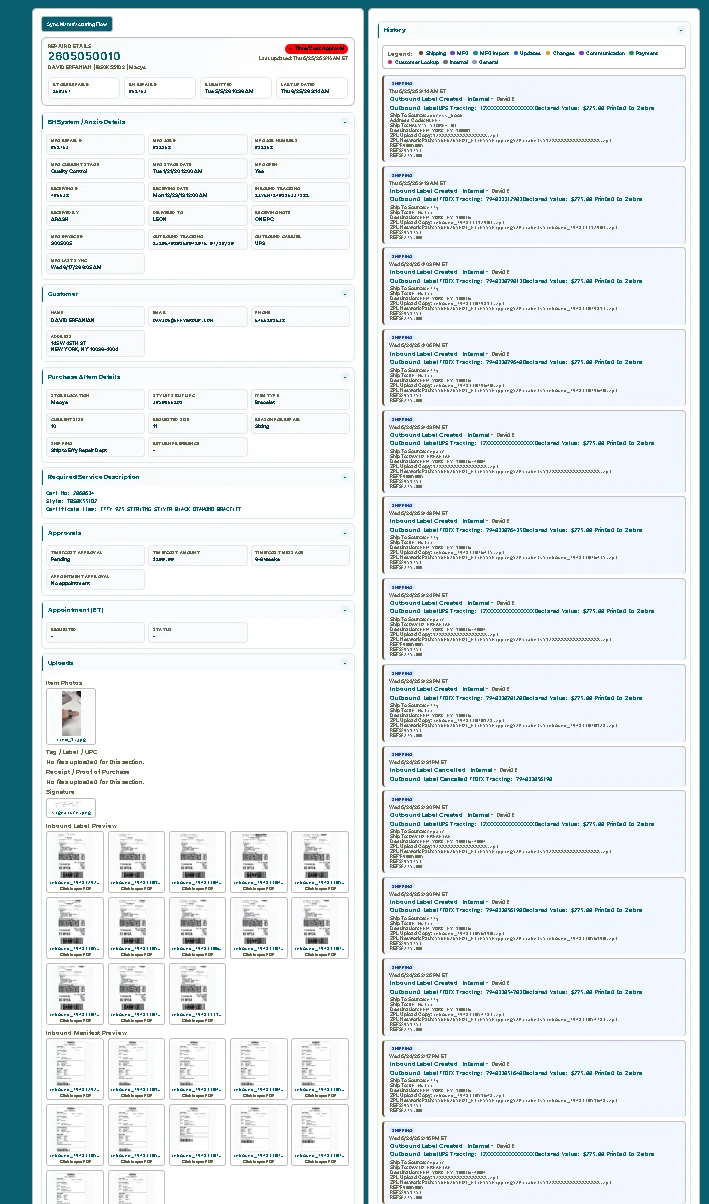The height and width of the screenshot is (1204, 709).
Task: Open the first Inbound Label Preview PDF
Action: pyautogui.click(x=76, y=861)
